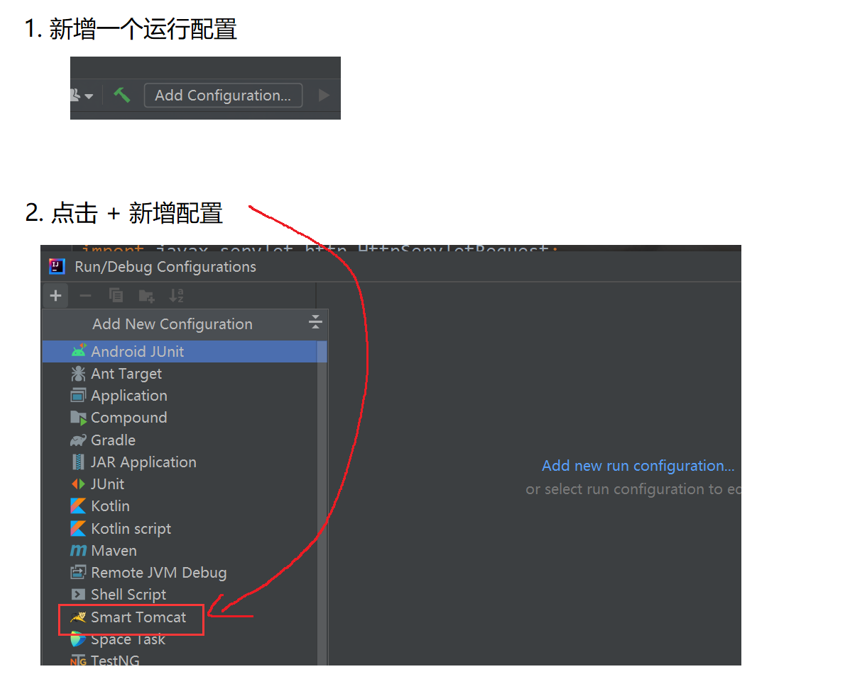The image size is (850, 684).
Task: Click the Copy Configuration icon
Action: click(x=115, y=295)
